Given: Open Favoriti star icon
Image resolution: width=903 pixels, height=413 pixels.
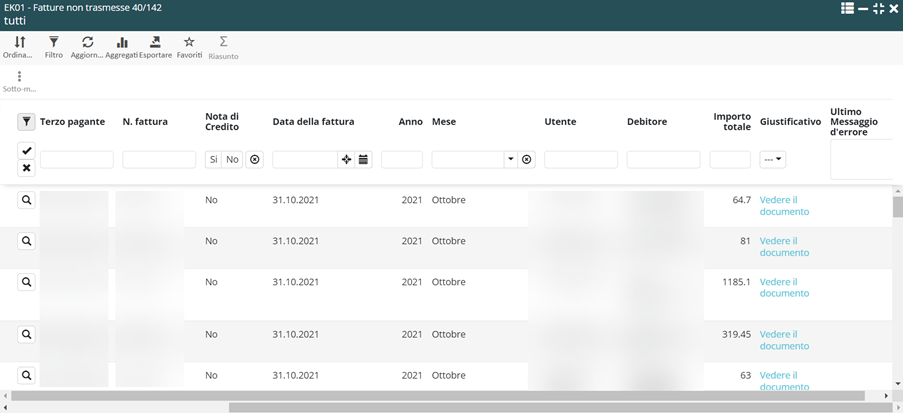Looking at the screenshot, I should 189,43.
